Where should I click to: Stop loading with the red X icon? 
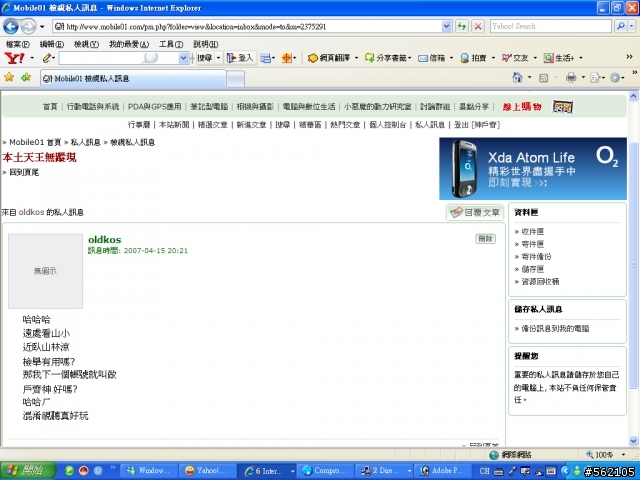(x=478, y=27)
